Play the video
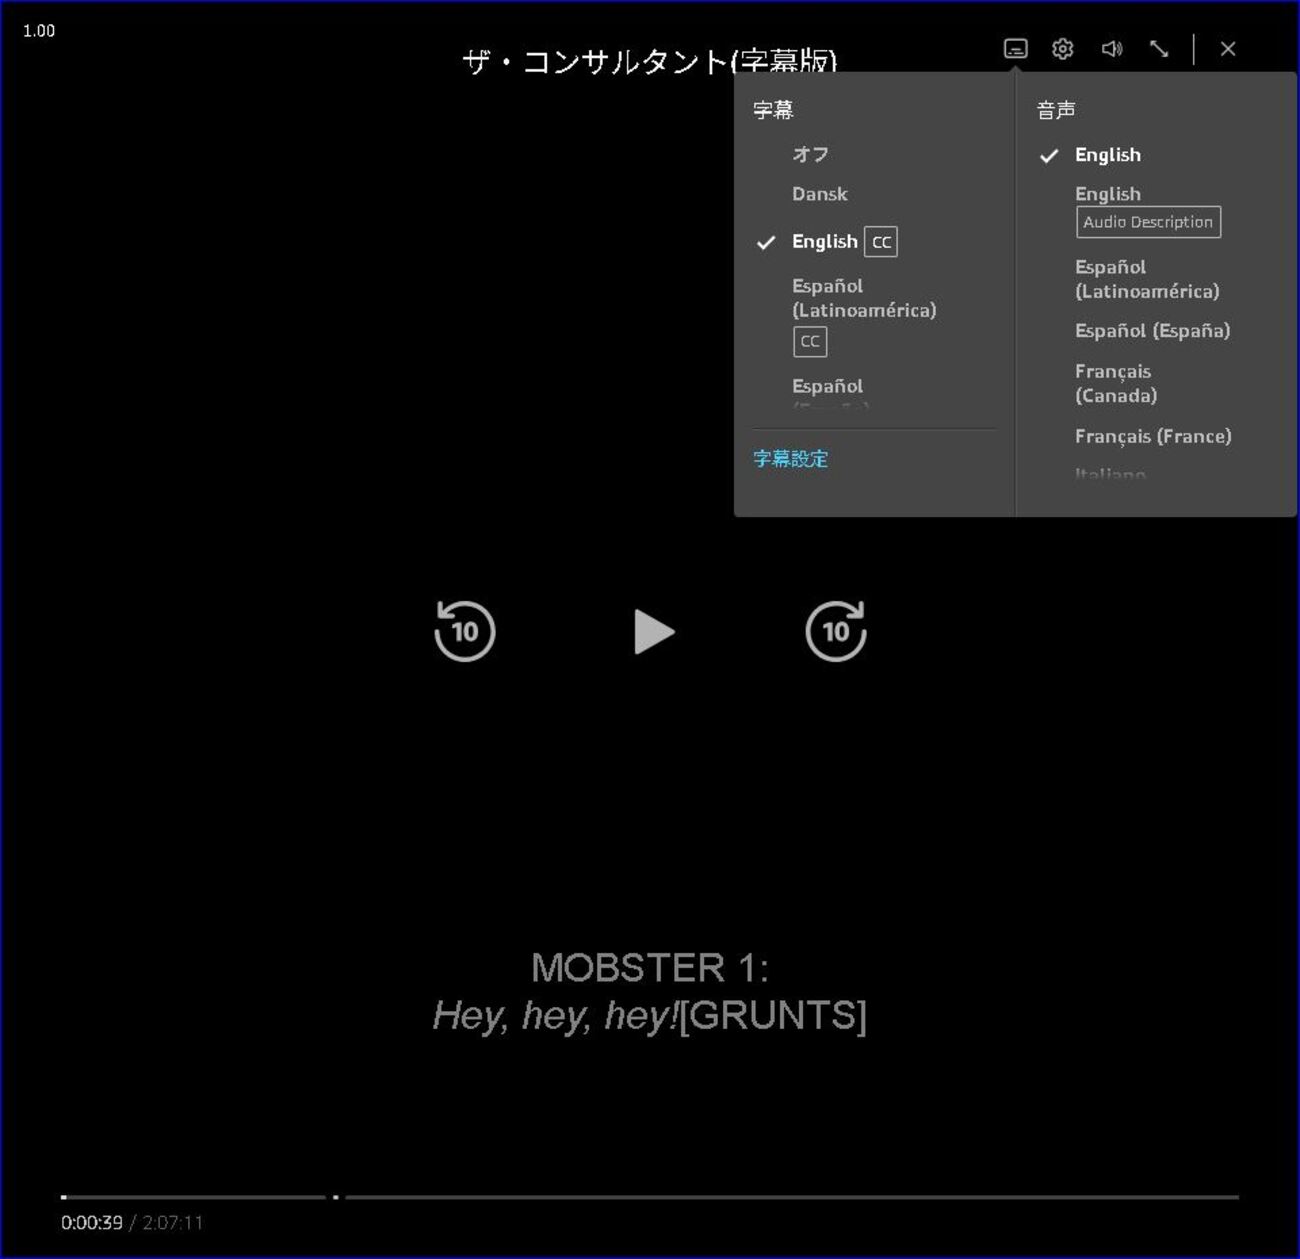 tap(654, 632)
